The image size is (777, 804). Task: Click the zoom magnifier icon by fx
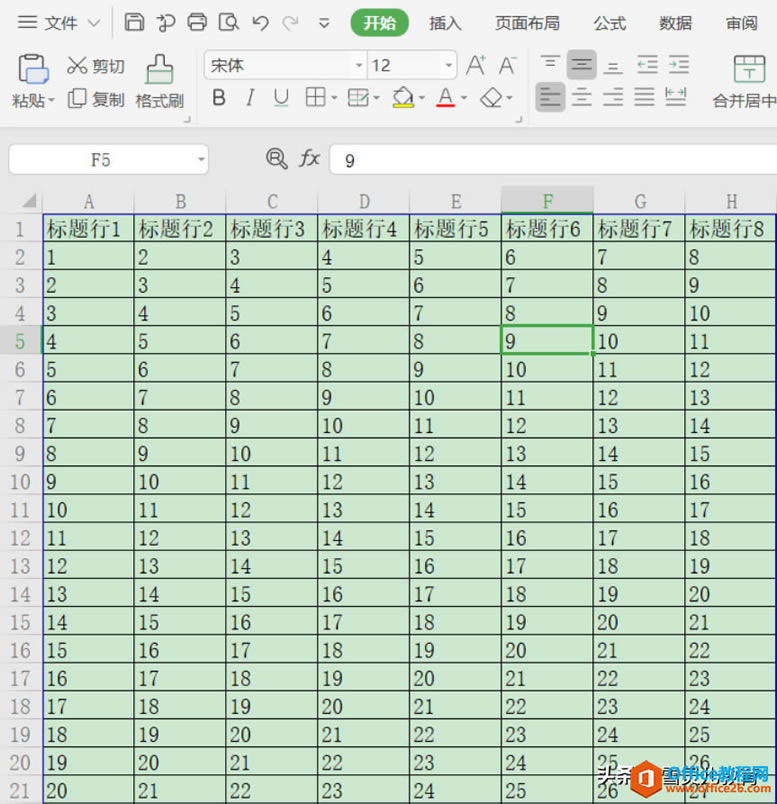click(276, 158)
